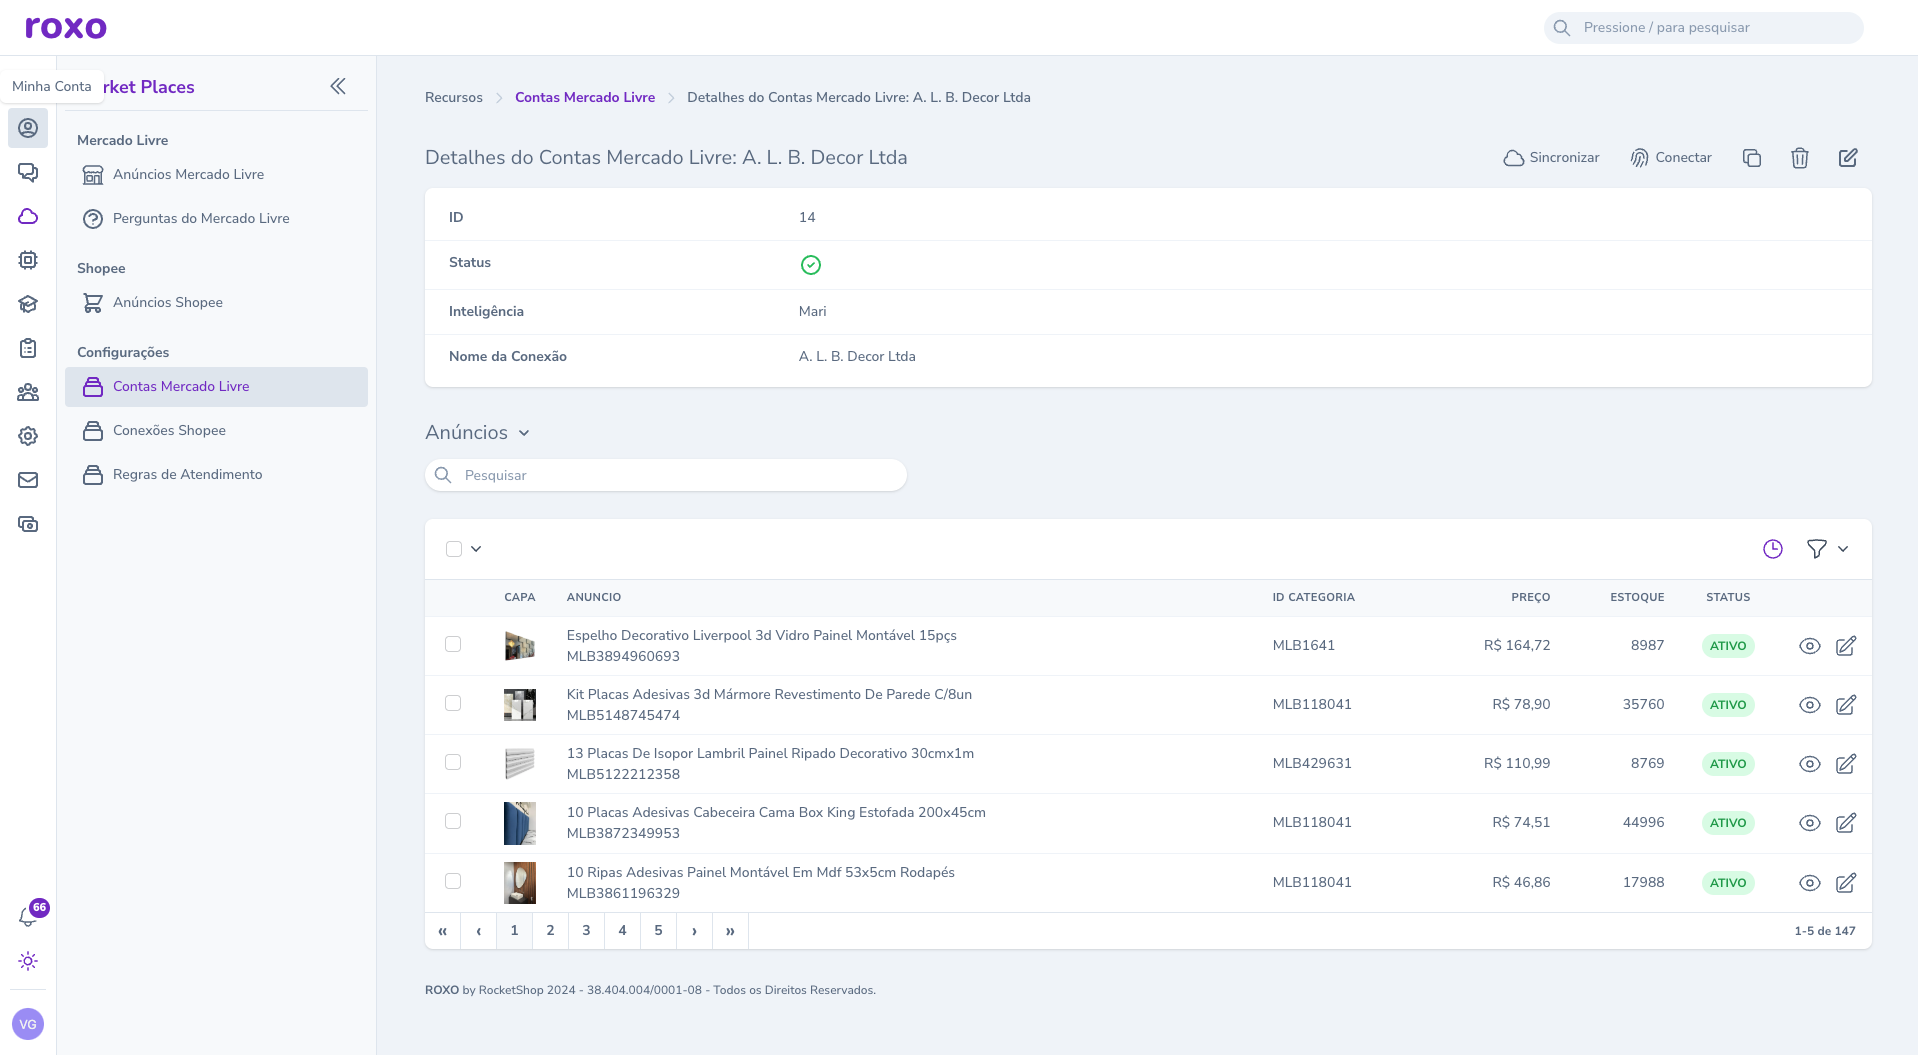Open Anúncios Shopee menu item

tap(216, 303)
